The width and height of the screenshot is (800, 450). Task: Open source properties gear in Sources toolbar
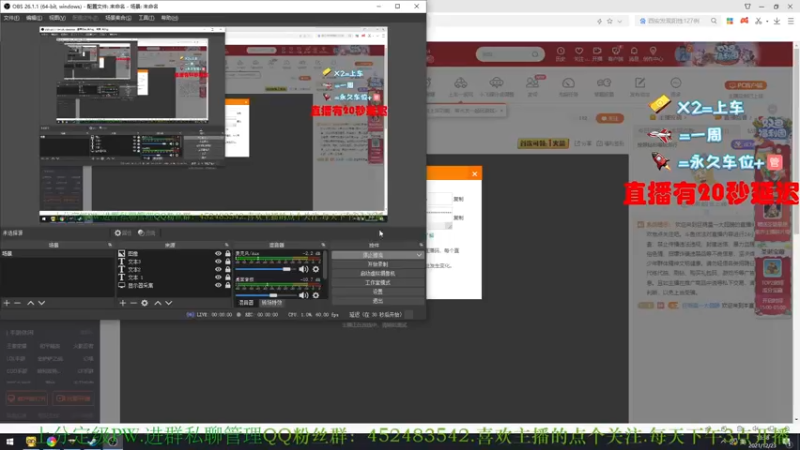(x=145, y=303)
